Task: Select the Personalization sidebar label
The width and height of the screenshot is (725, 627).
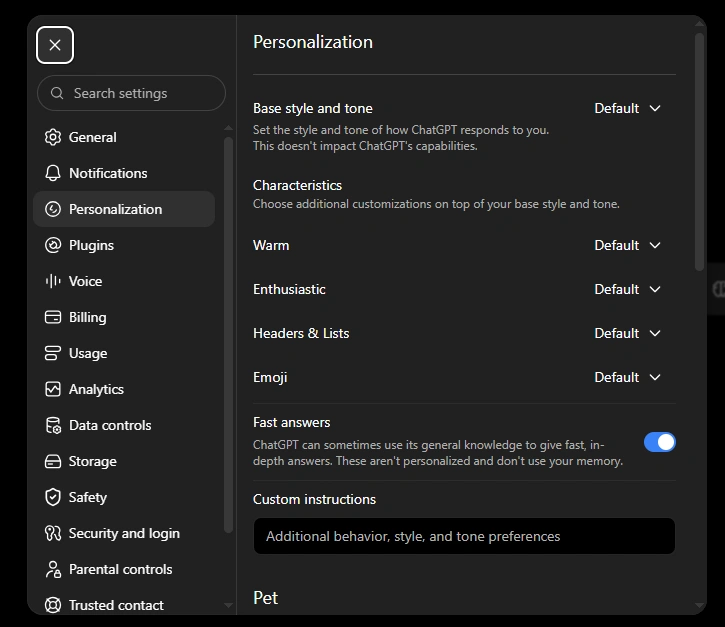Action: coord(116,209)
